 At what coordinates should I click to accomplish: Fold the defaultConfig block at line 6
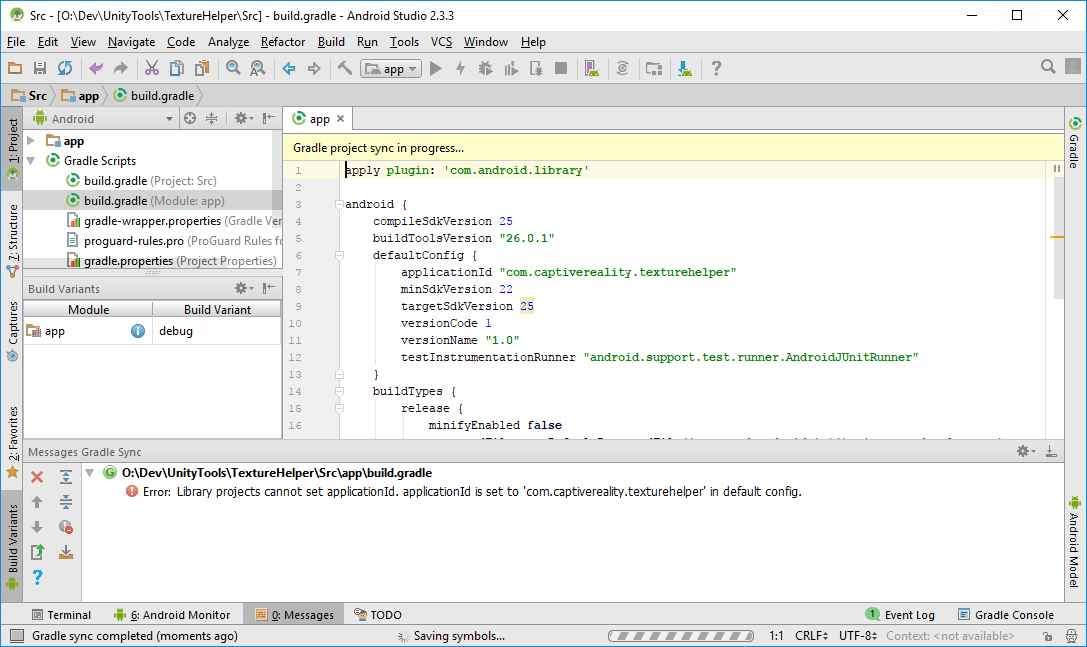[x=339, y=256]
